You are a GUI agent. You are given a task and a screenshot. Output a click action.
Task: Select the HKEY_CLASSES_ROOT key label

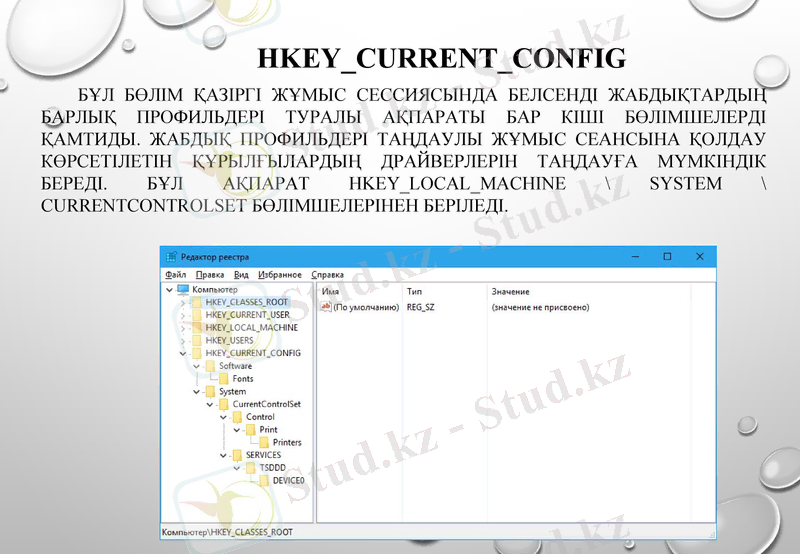point(247,302)
